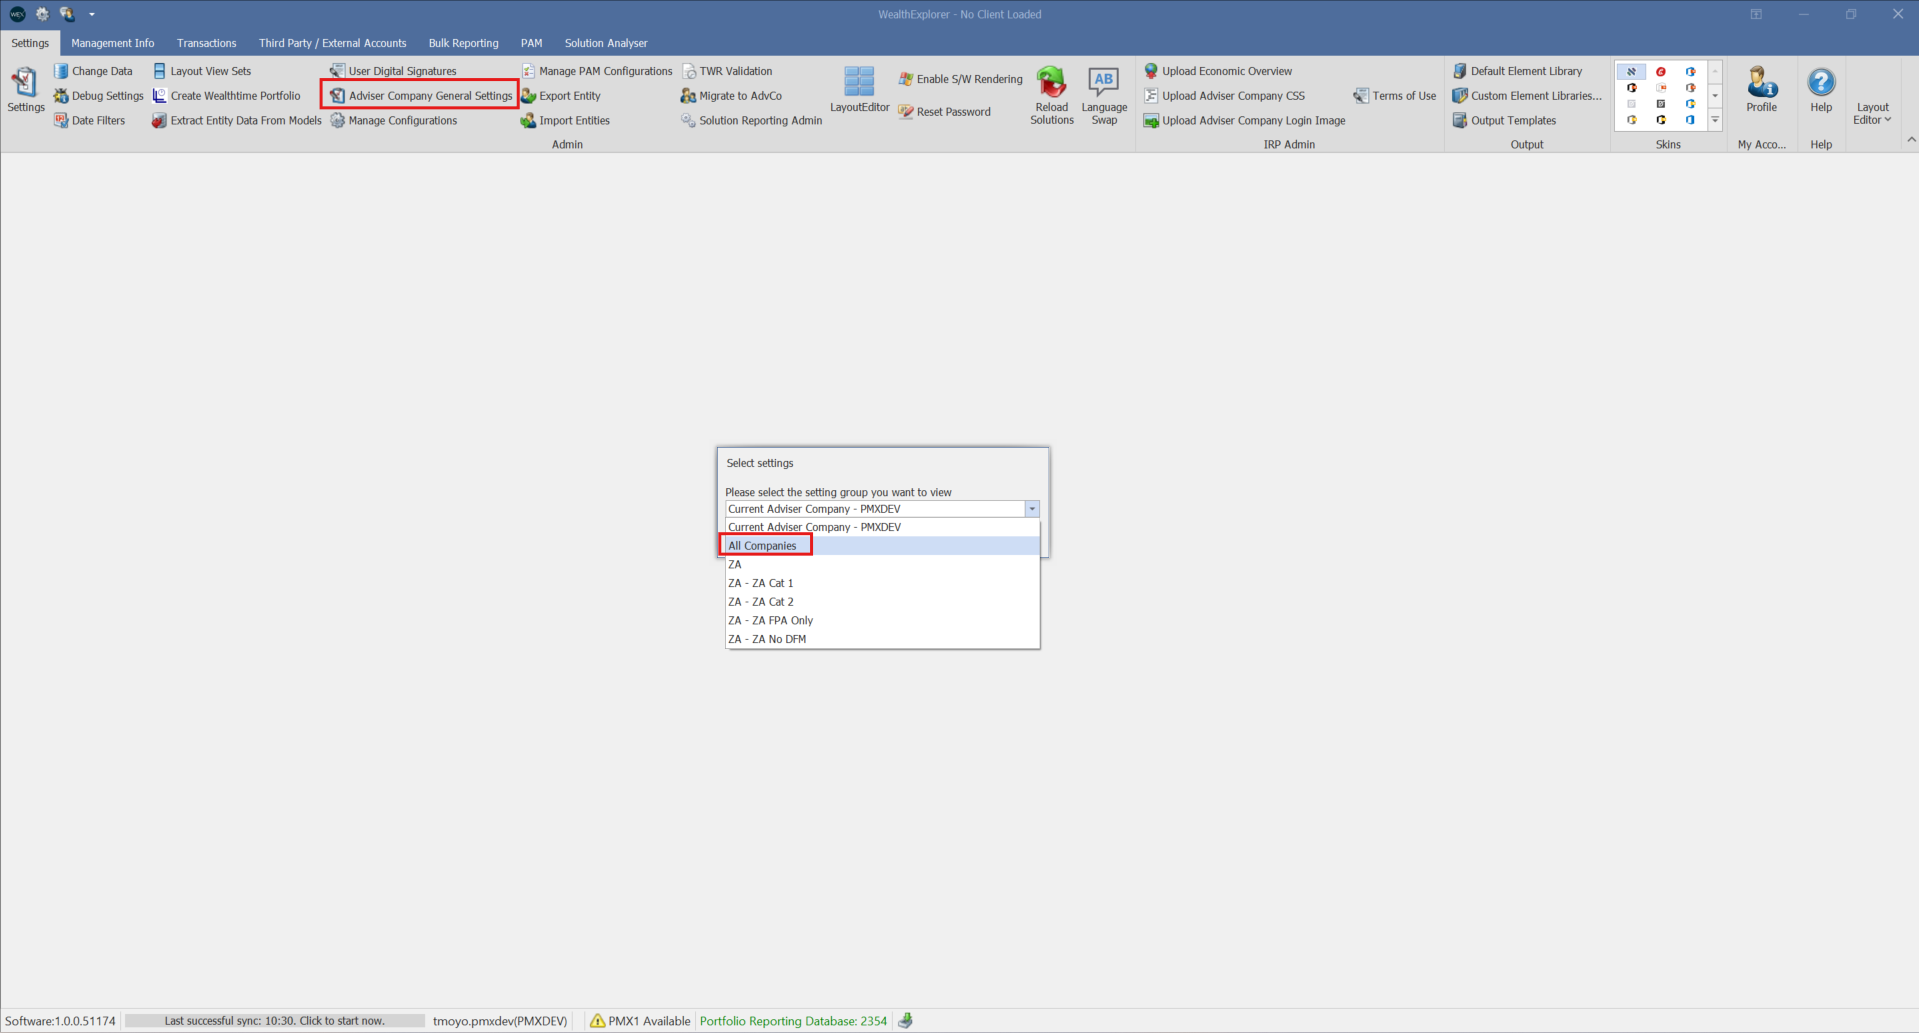Screen dimensions: 1919x1033
Task: Open the large Settings icon
Action: pyautogui.click(x=25, y=84)
